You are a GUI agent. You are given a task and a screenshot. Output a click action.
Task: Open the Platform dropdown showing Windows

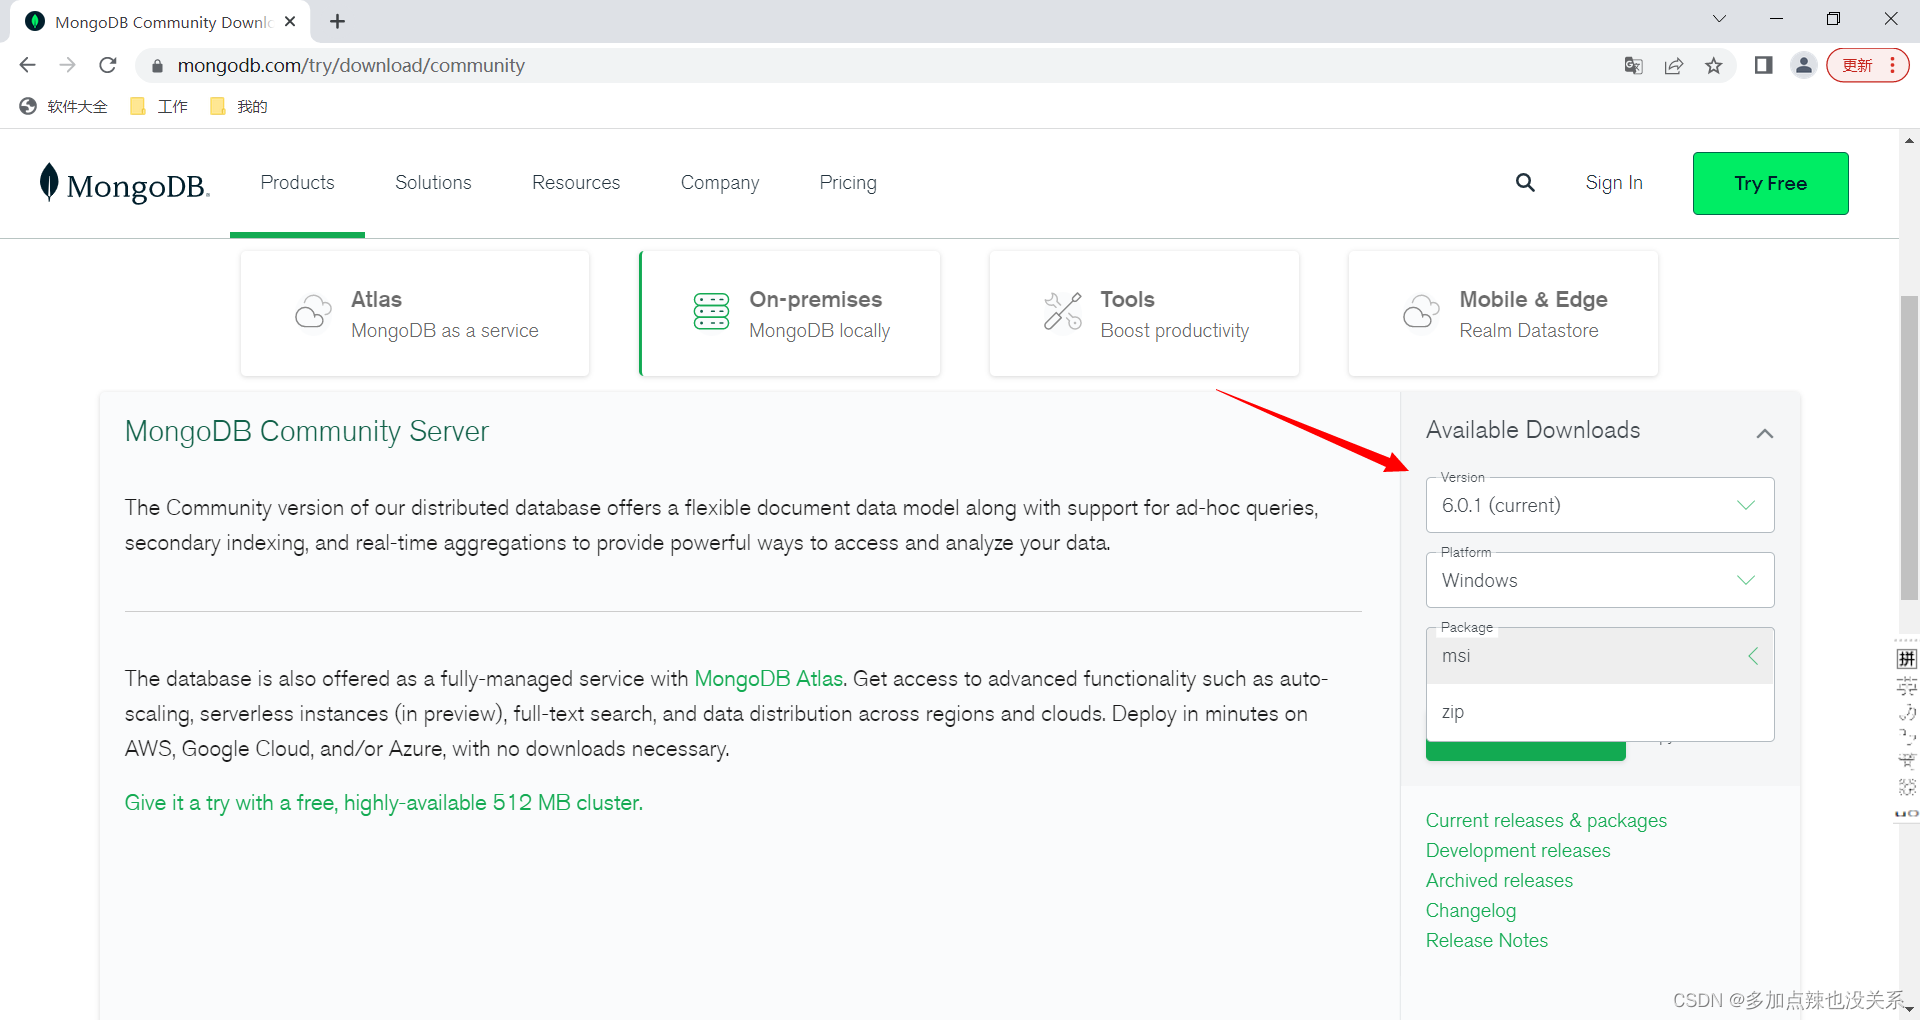pos(1599,581)
